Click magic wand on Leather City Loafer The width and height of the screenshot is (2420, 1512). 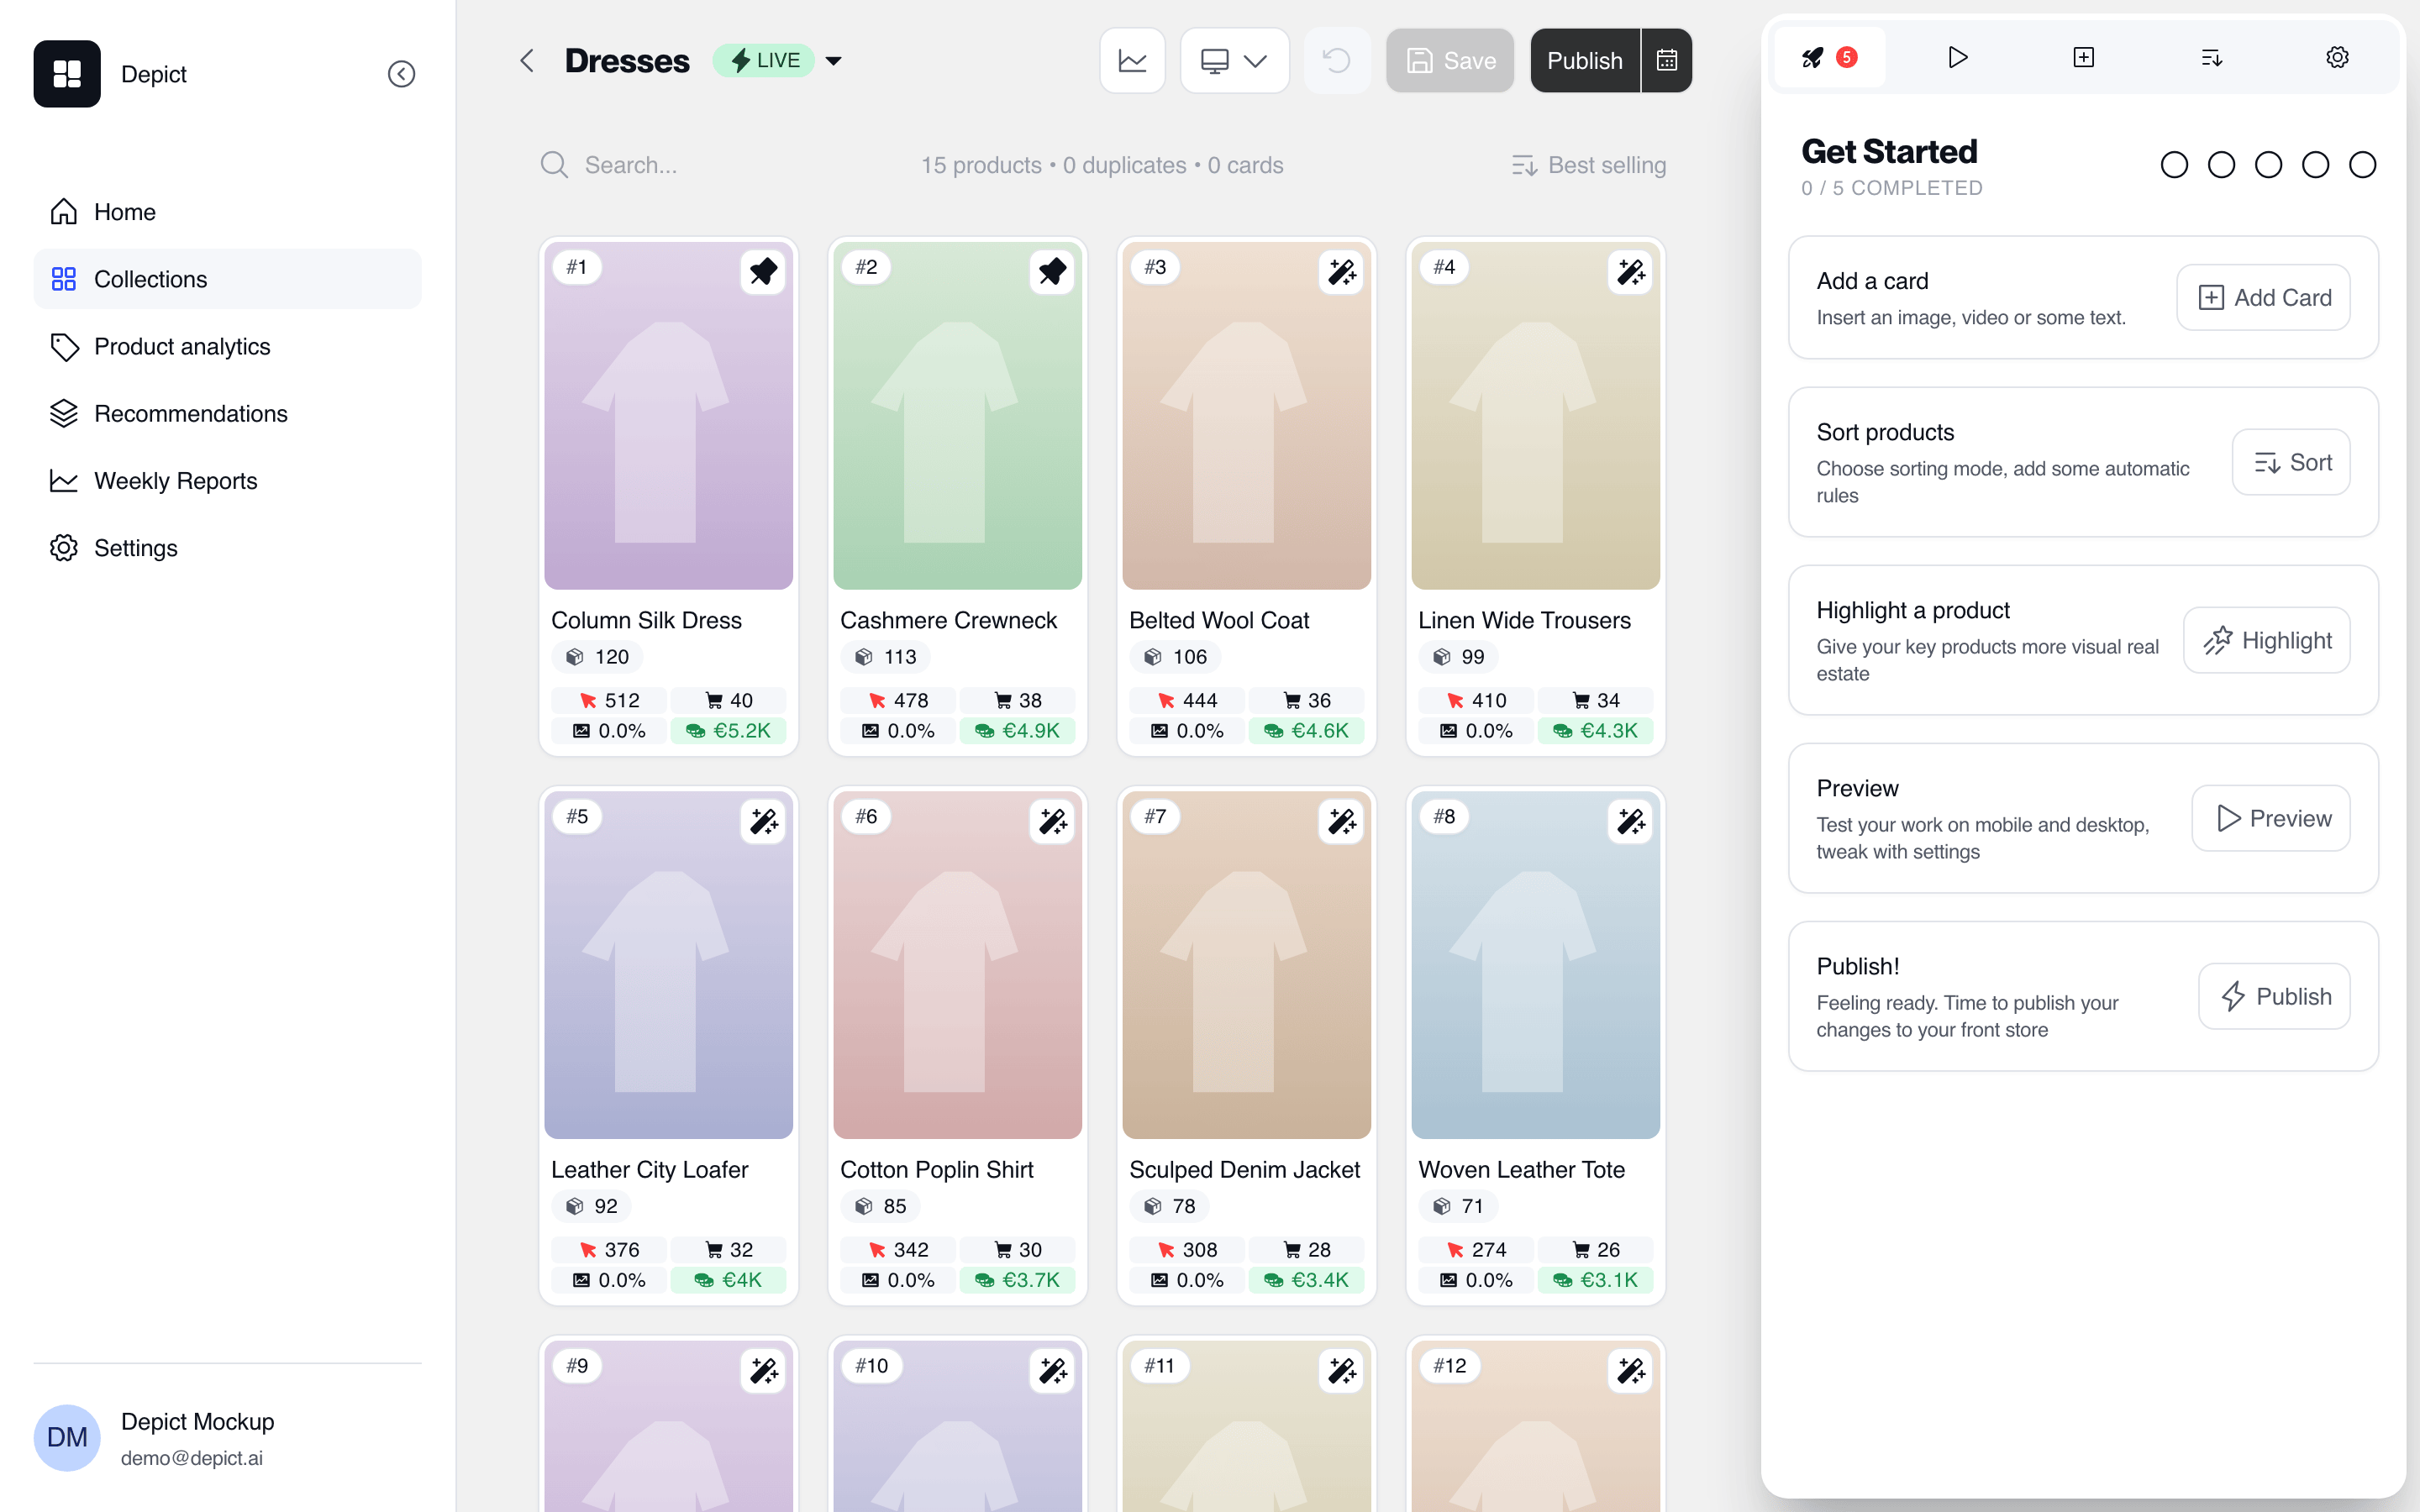[x=764, y=821]
